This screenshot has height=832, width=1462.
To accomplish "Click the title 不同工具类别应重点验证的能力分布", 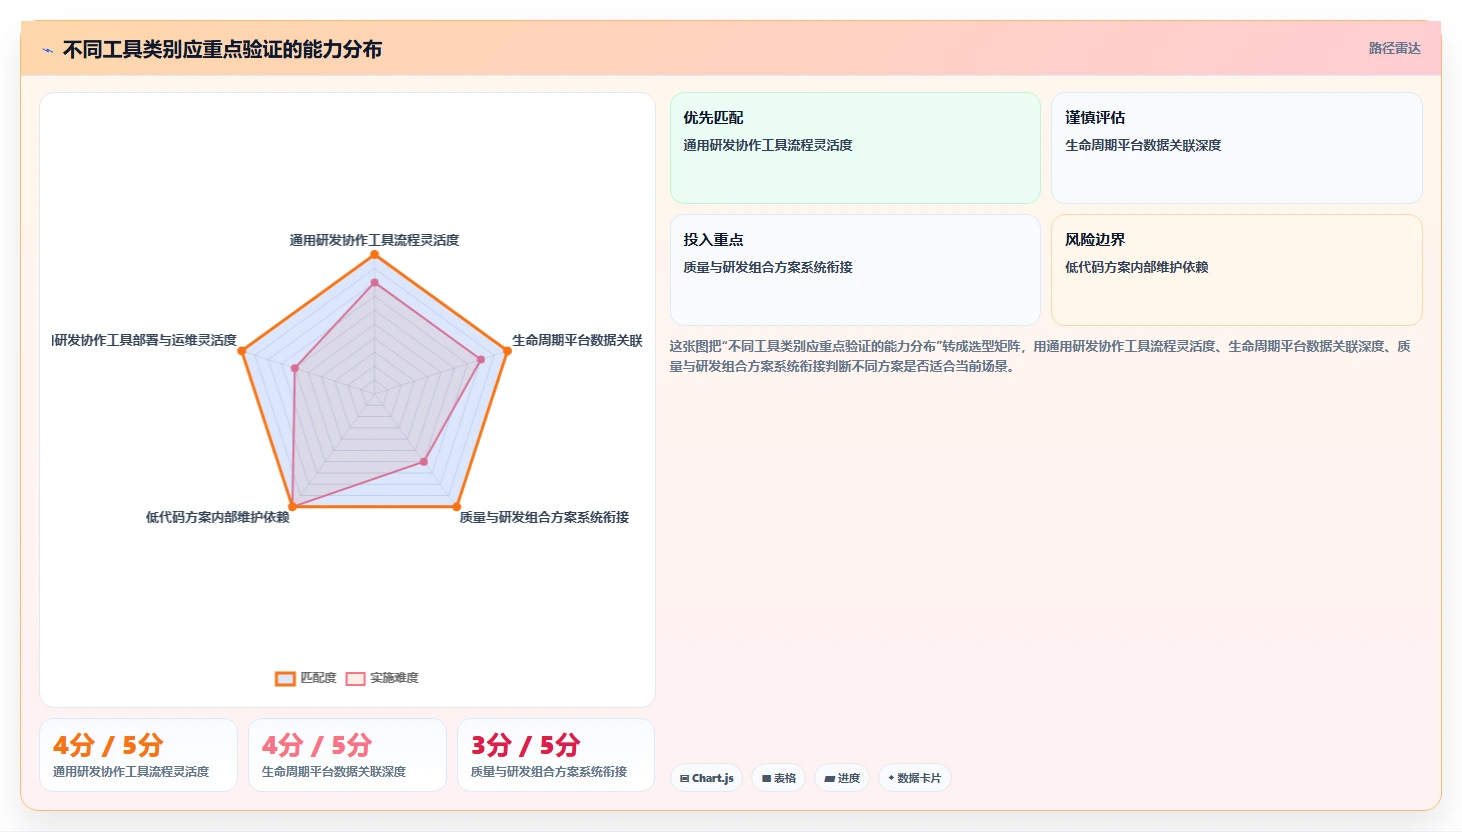I will point(222,49).
